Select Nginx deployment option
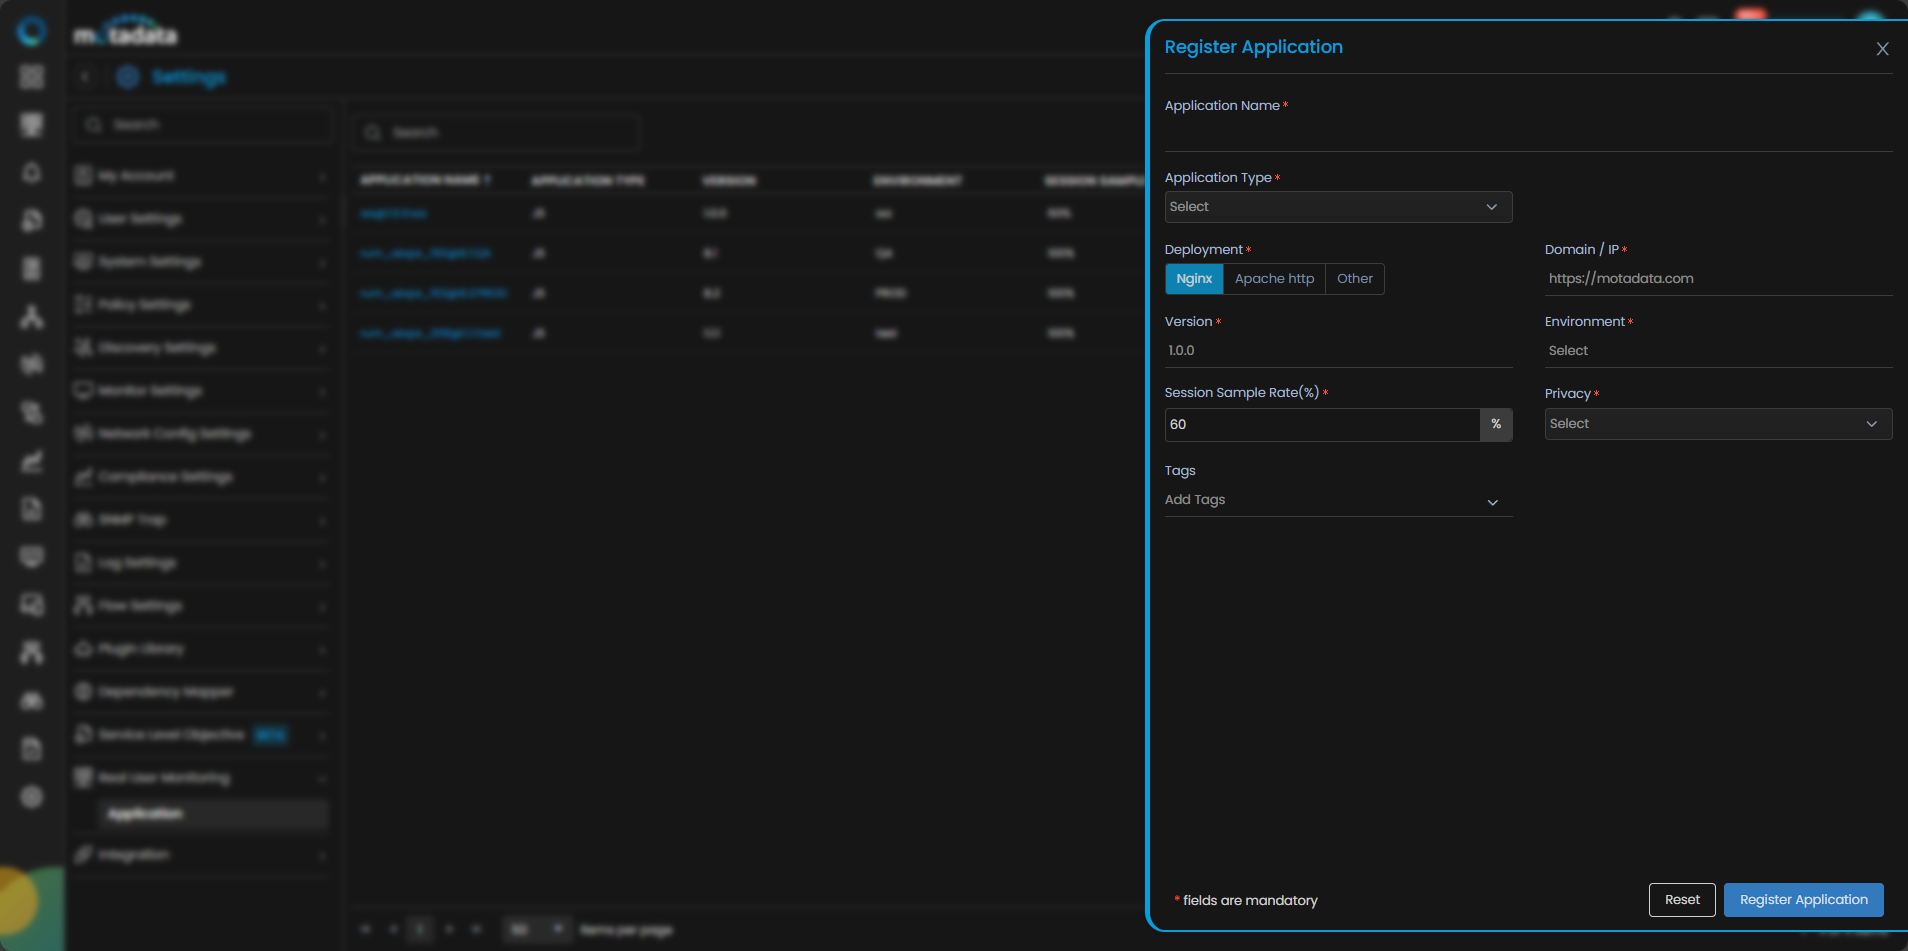Image resolution: width=1908 pixels, height=951 pixels. pos(1194,279)
